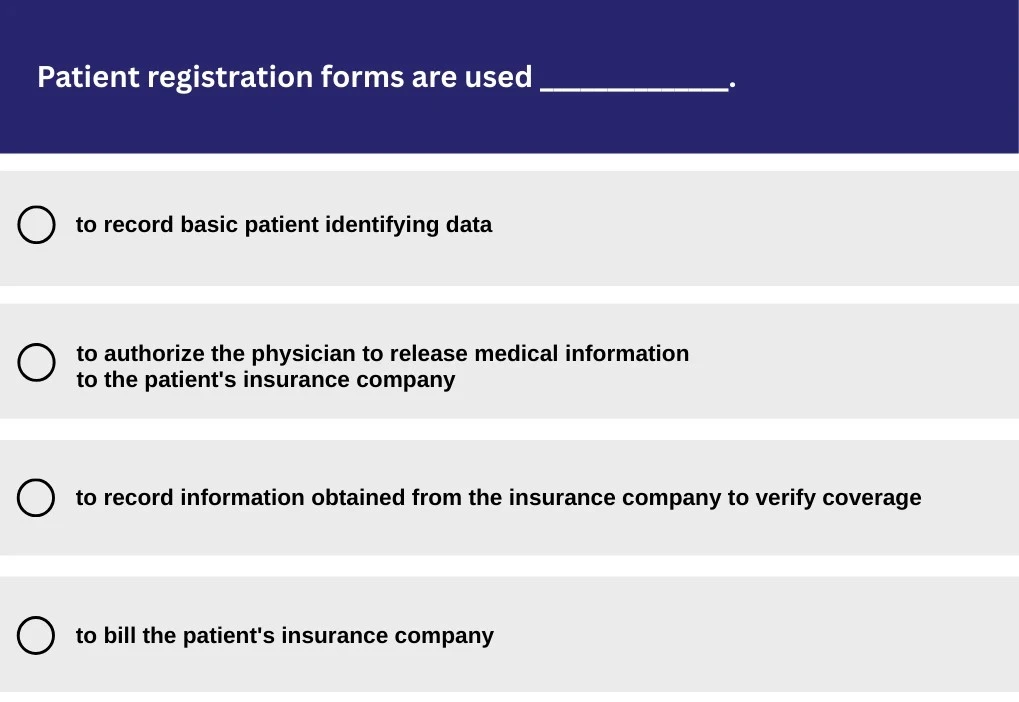Viewport: 1019px width, 702px height.
Task: Choose the radio button for authorizing physician release
Action: tap(36, 362)
